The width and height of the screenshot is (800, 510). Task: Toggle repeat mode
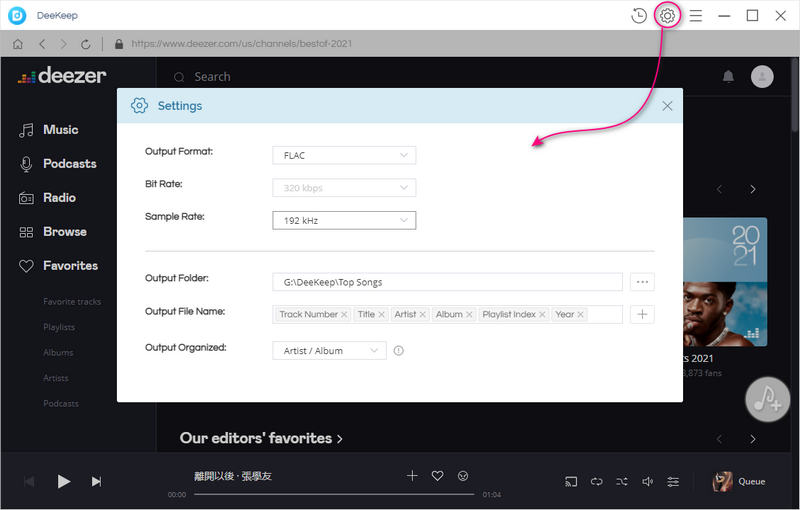(x=596, y=481)
